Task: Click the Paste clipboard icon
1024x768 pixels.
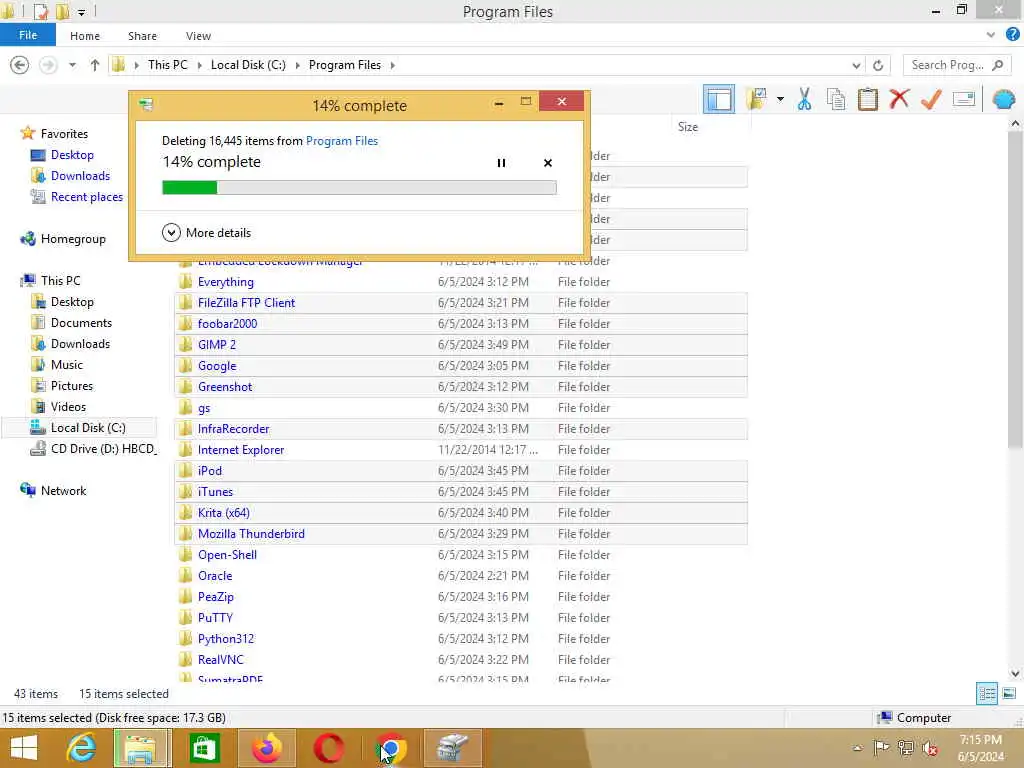Action: click(x=867, y=100)
